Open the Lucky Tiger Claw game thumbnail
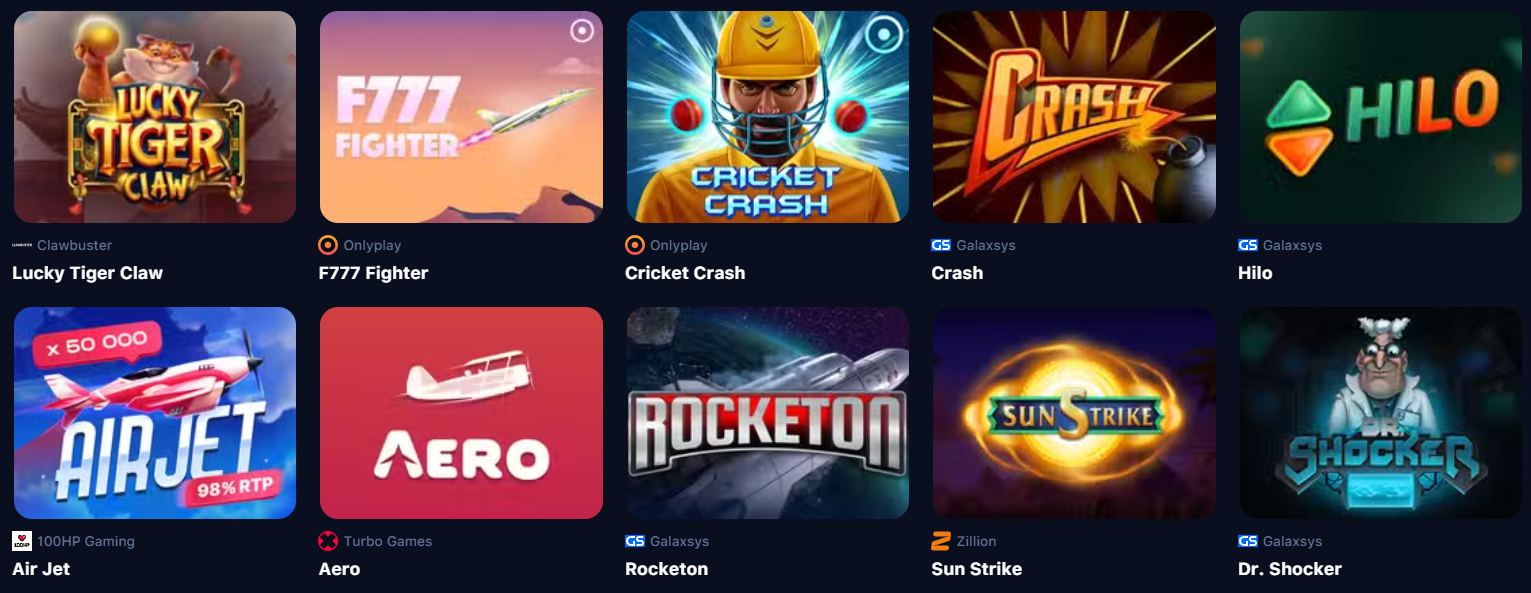 click(x=155, y=117)
